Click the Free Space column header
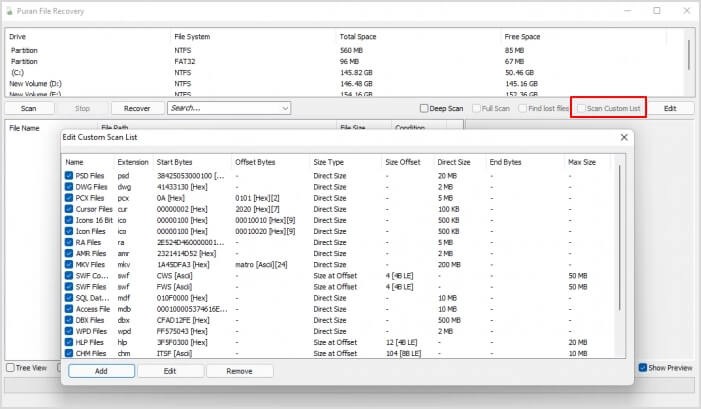This screenshot has height=409, width=701. 522,37
